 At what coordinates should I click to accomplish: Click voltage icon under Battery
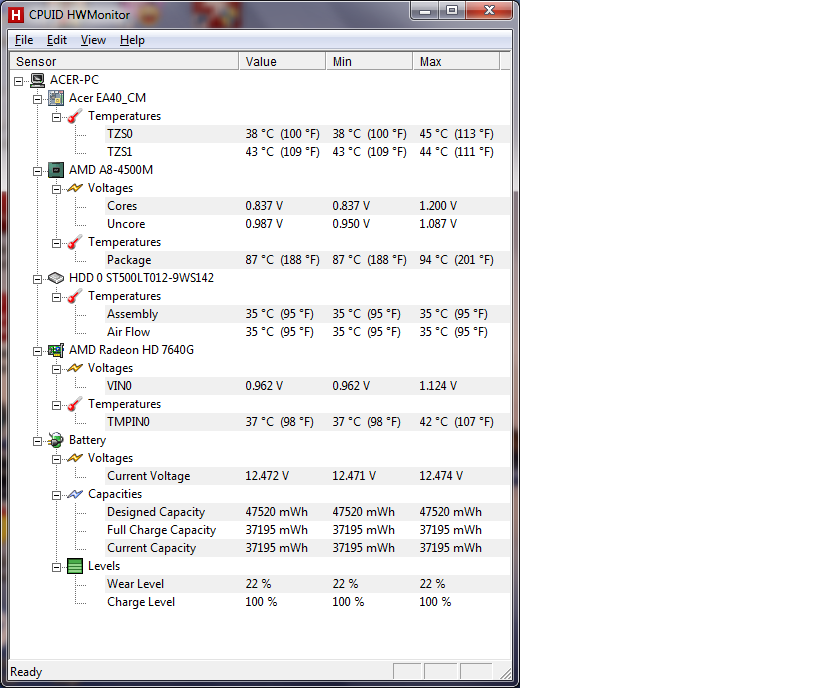pos(75,458)
